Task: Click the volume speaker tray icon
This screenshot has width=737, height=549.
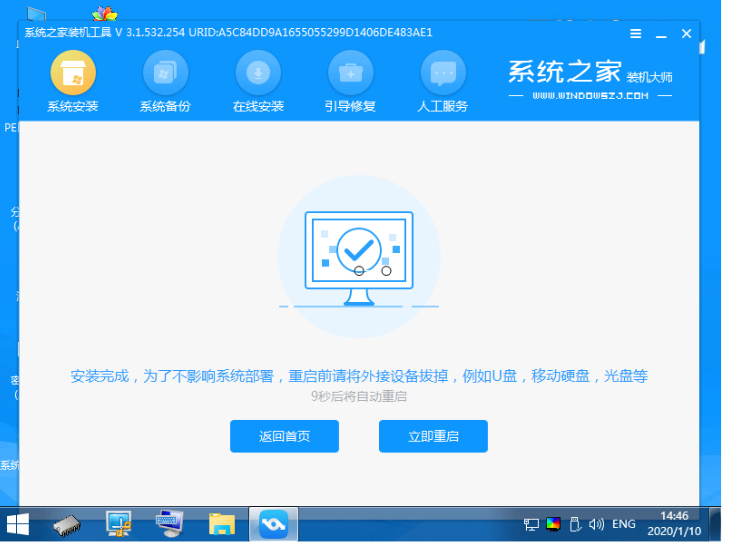Action: tap(596, 524)
